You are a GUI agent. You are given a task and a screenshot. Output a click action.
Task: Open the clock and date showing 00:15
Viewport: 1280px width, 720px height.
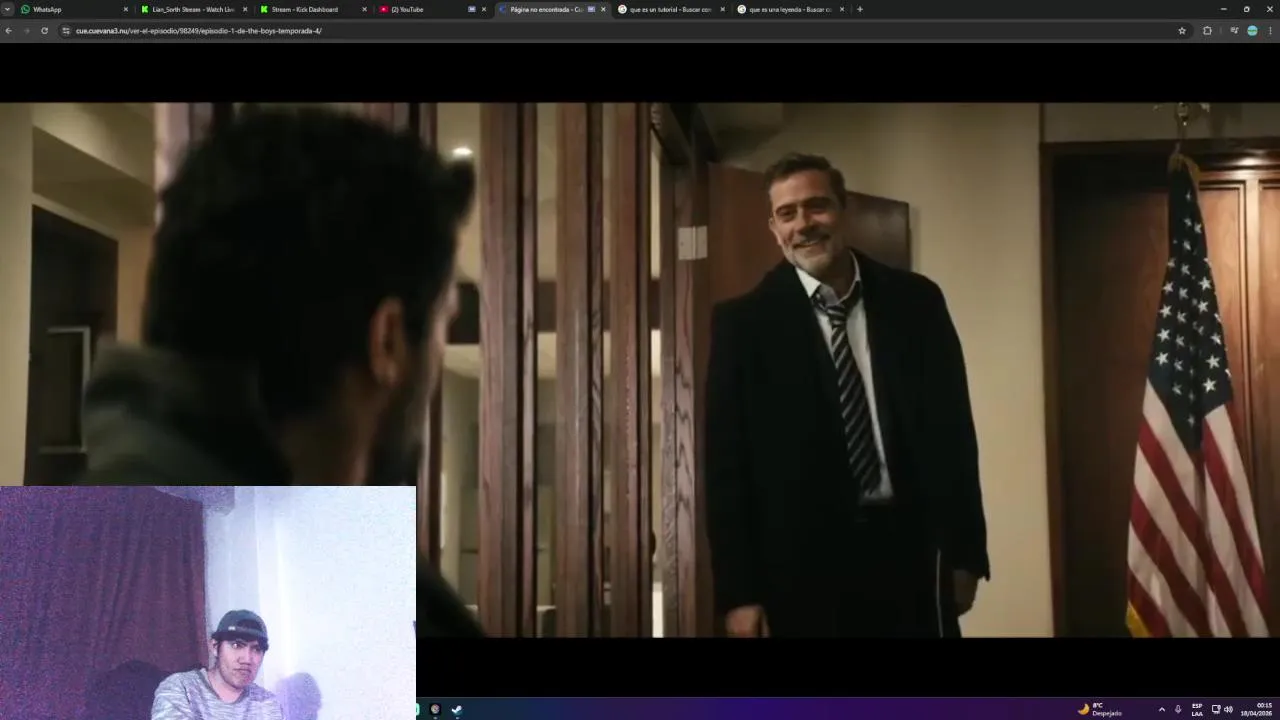tap(1257, 709)
